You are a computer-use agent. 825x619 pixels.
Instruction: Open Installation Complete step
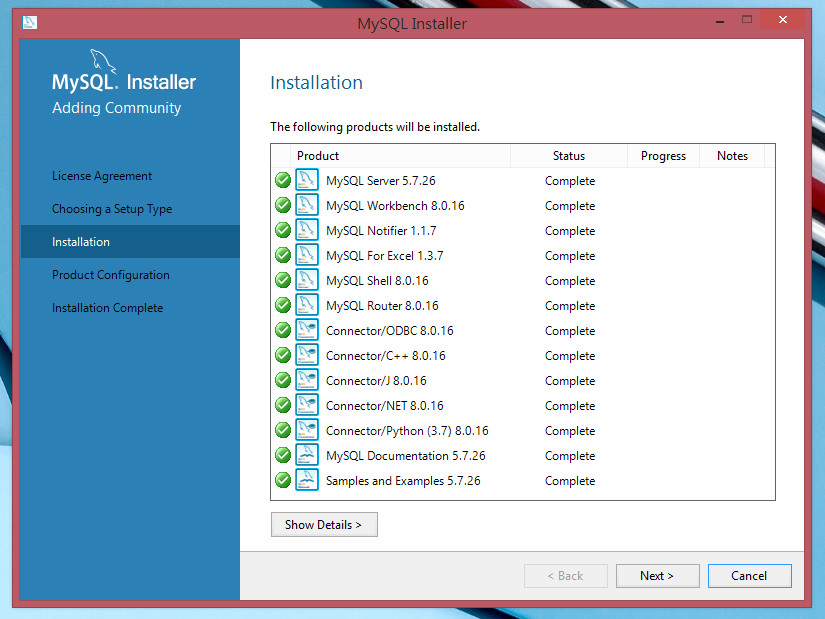(x=108, y=308)
